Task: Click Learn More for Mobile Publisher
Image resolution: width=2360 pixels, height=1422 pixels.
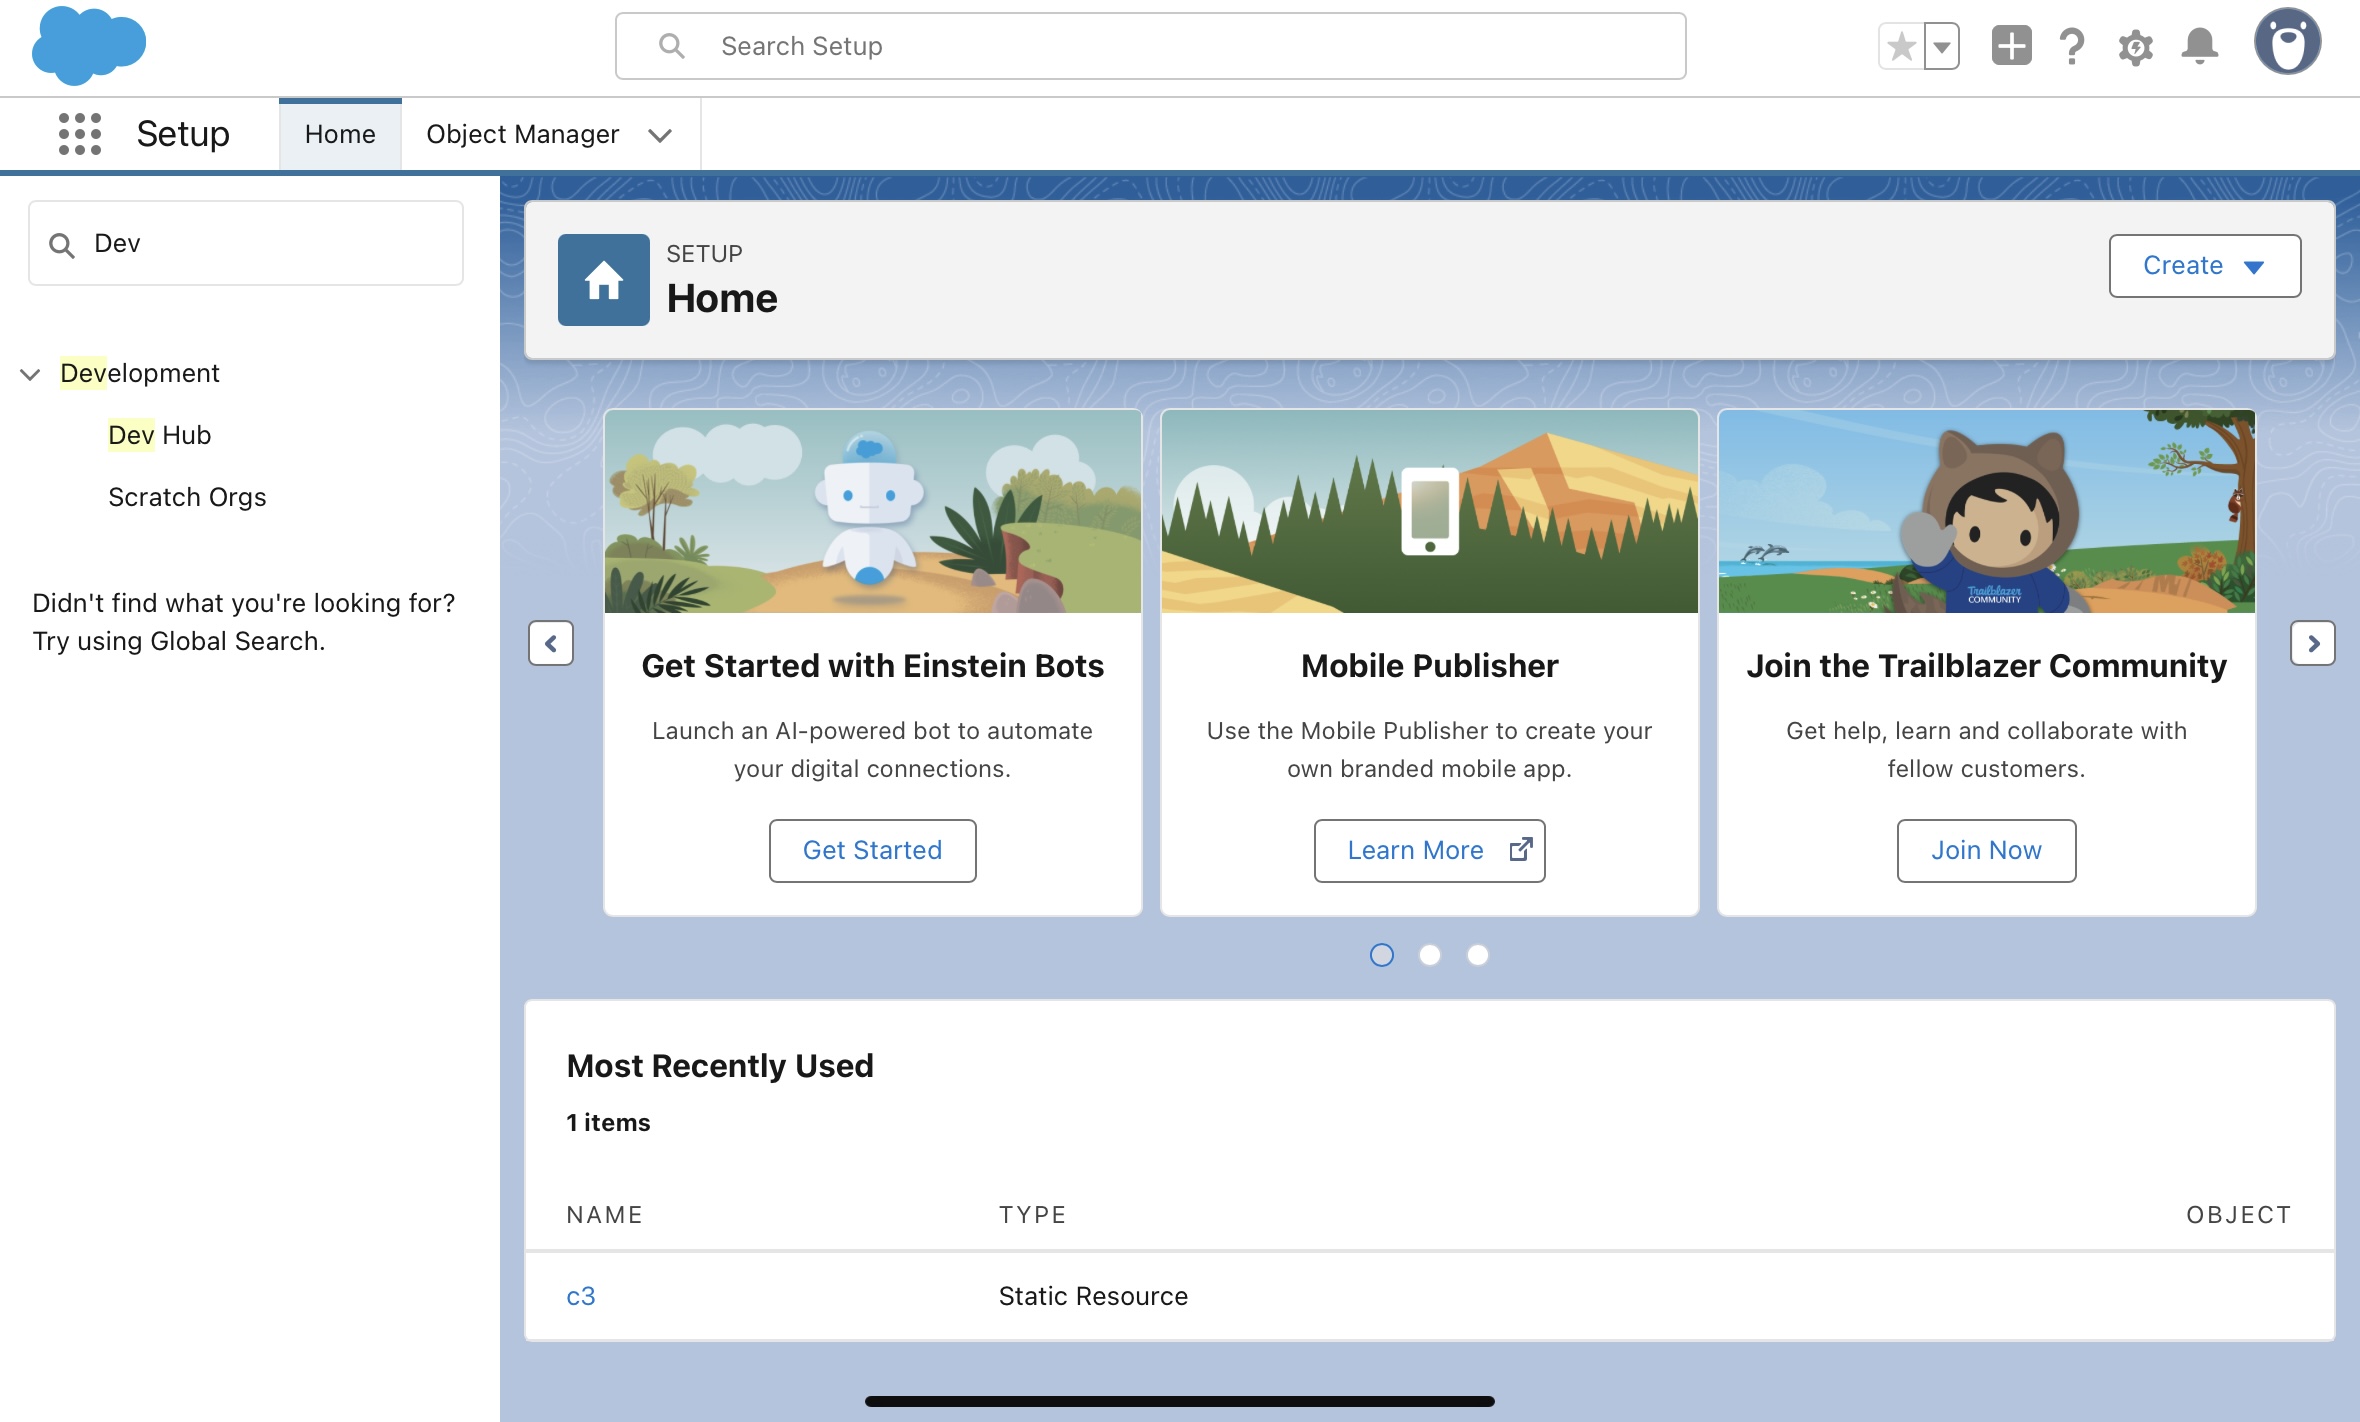Action: (1429, 850)
